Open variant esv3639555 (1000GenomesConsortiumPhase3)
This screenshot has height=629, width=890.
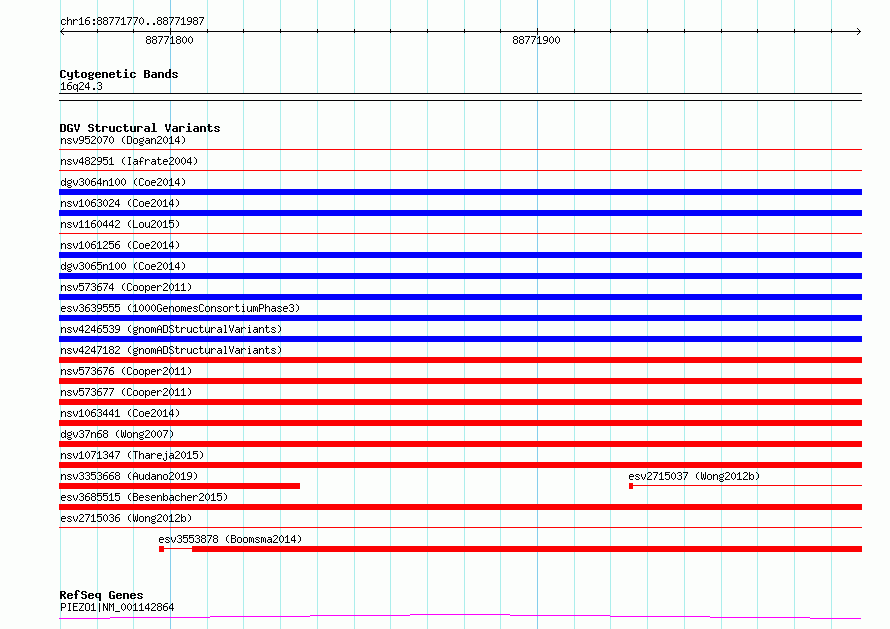pos(180,308)
